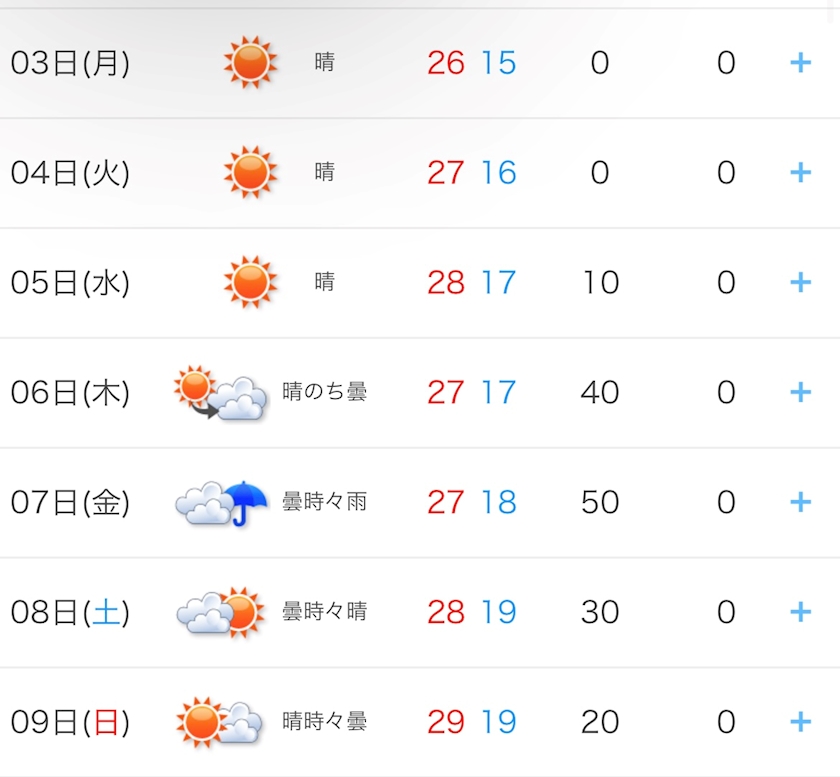The height and width of the screenshot is (777, 840).
Task: Click the high temperature 29 on Sunday
Action: point(446,722)
